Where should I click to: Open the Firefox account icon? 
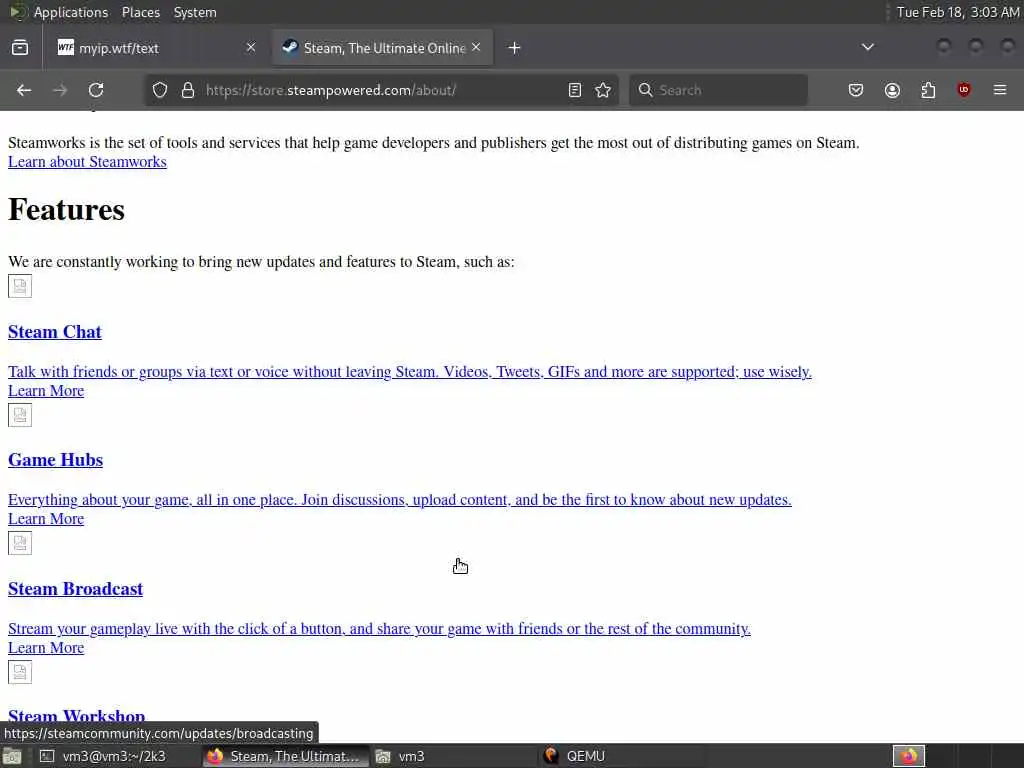click(x=892, y=90)
